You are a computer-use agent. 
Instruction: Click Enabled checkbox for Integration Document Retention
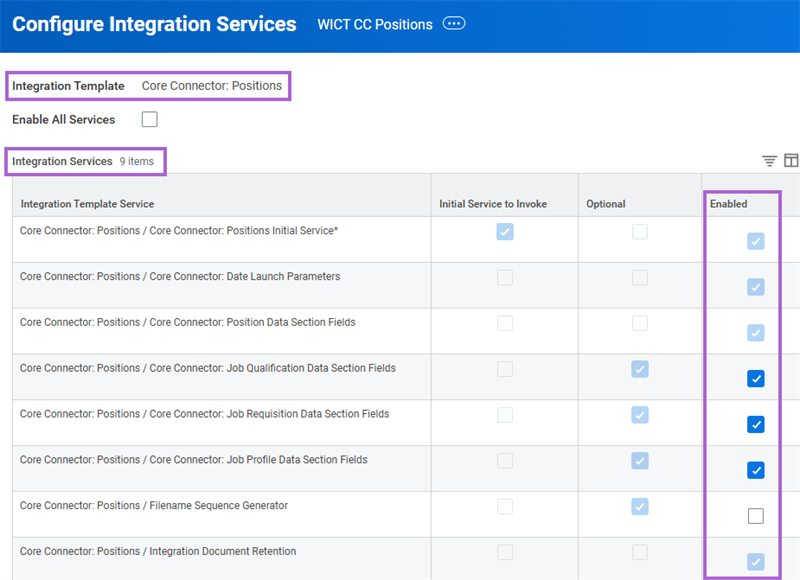tap(756, 562)
